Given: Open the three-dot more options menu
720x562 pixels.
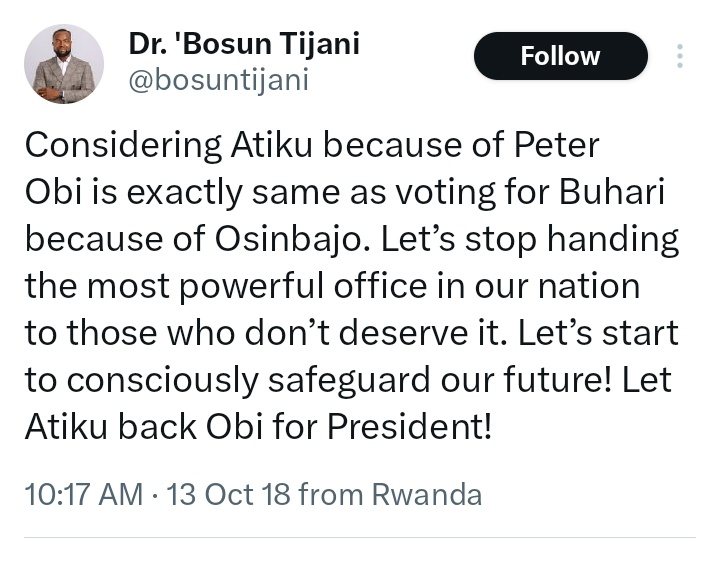Looking at the screenshot, I should tap(680, 57).
